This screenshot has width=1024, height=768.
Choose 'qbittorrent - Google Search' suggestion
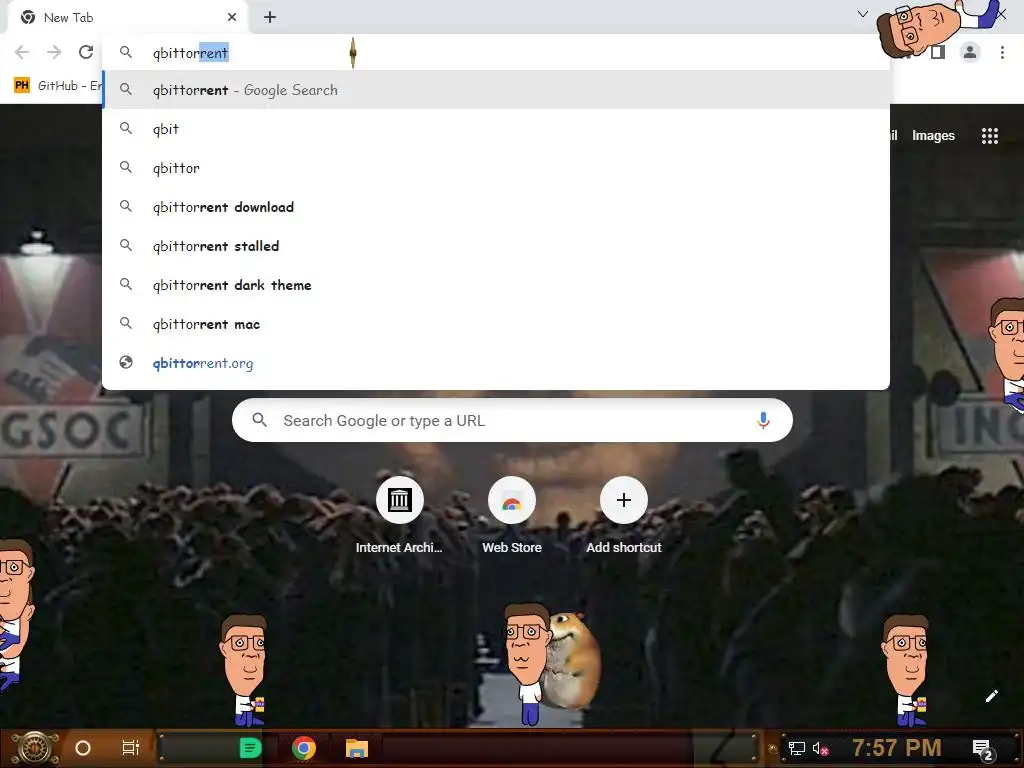click(x=496, y=90)
